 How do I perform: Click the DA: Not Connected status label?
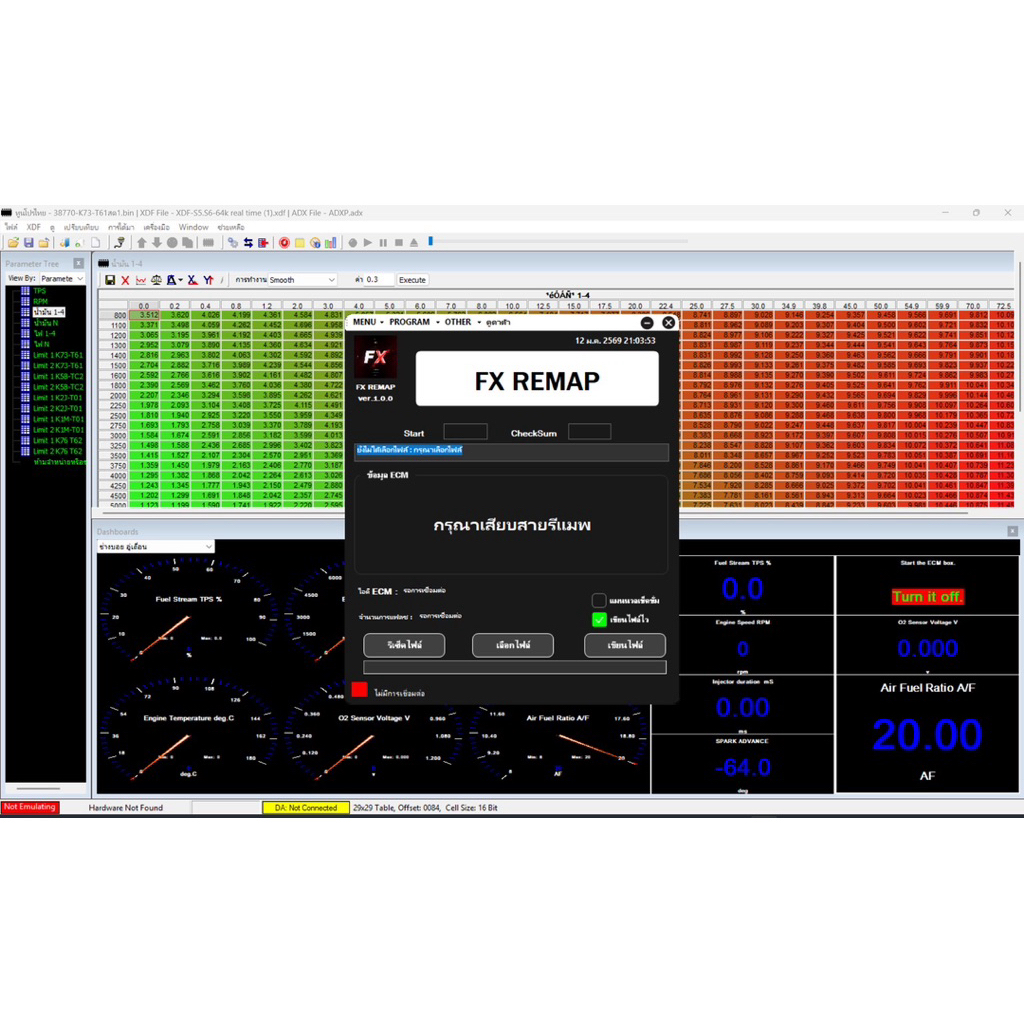(x=306, y=808)
